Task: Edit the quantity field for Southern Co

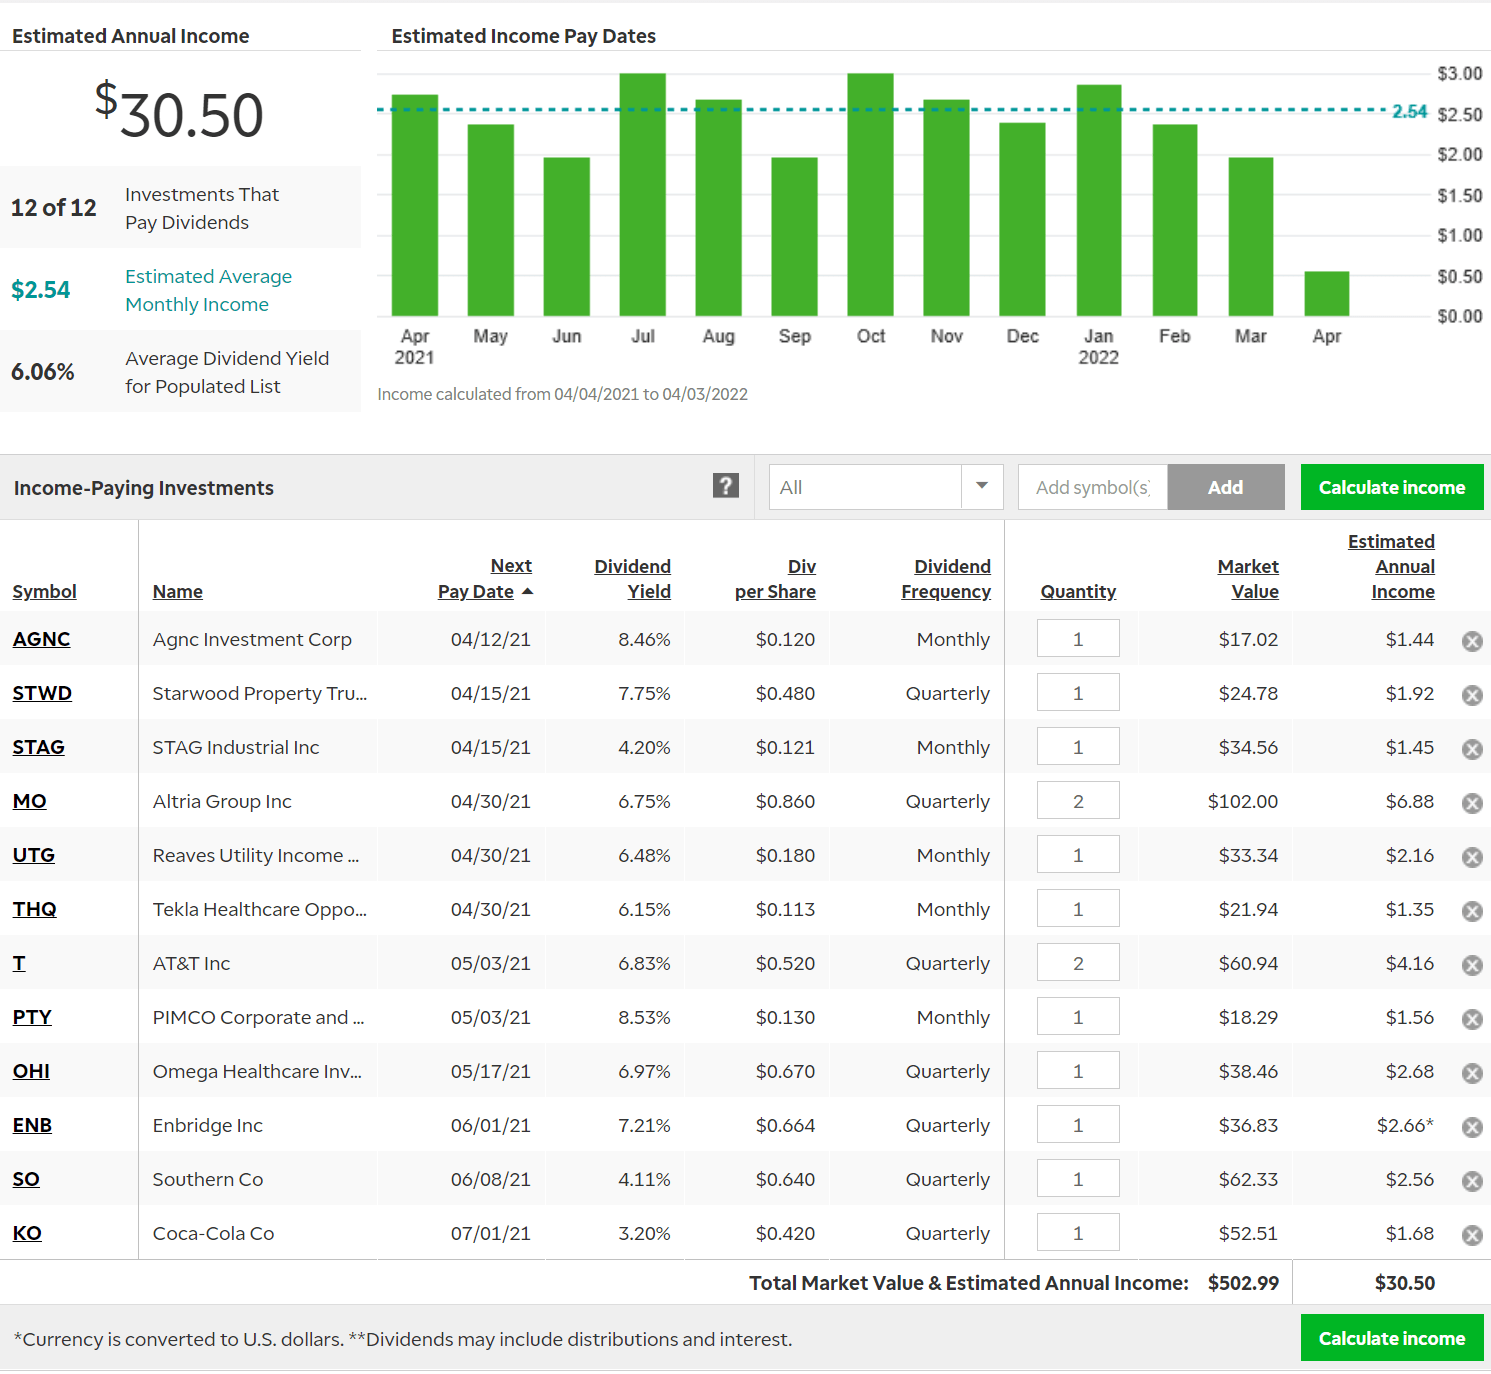Action: (x=1078, y=1179)
